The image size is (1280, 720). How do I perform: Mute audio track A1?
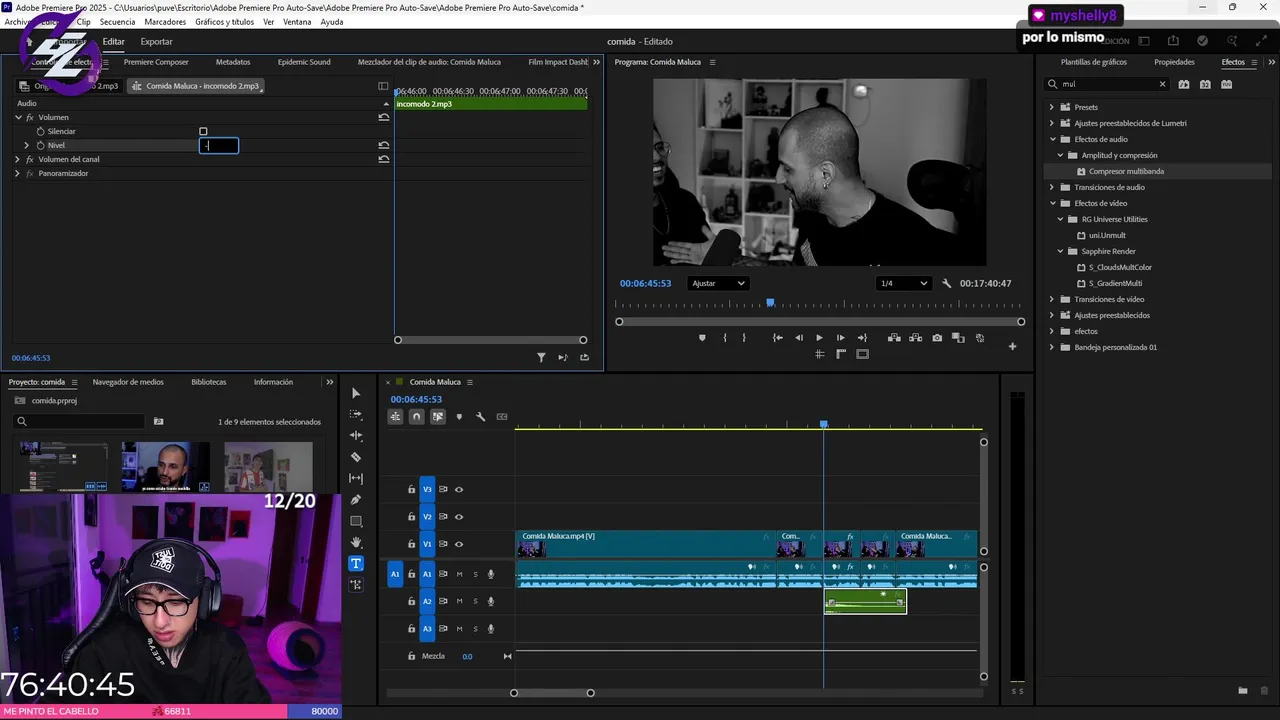tap(459, 574)
